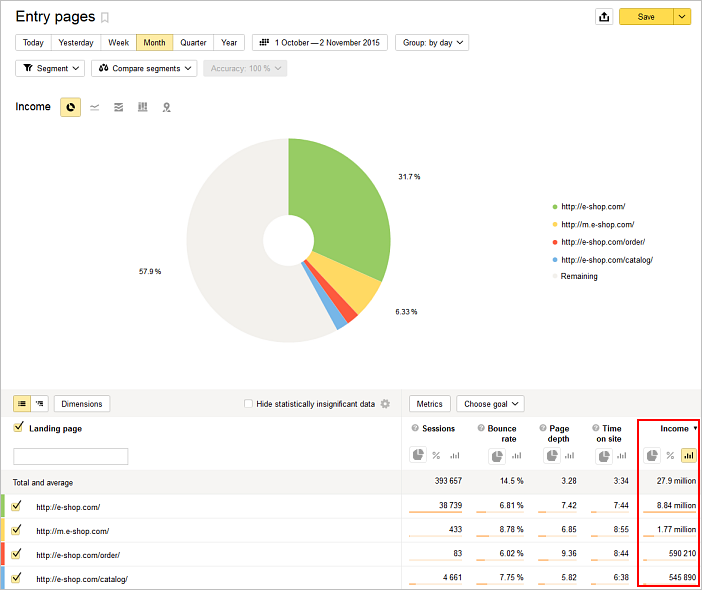Click the Dimensions button
Viewport: 702px width, 590px height.
click(82, 404)
